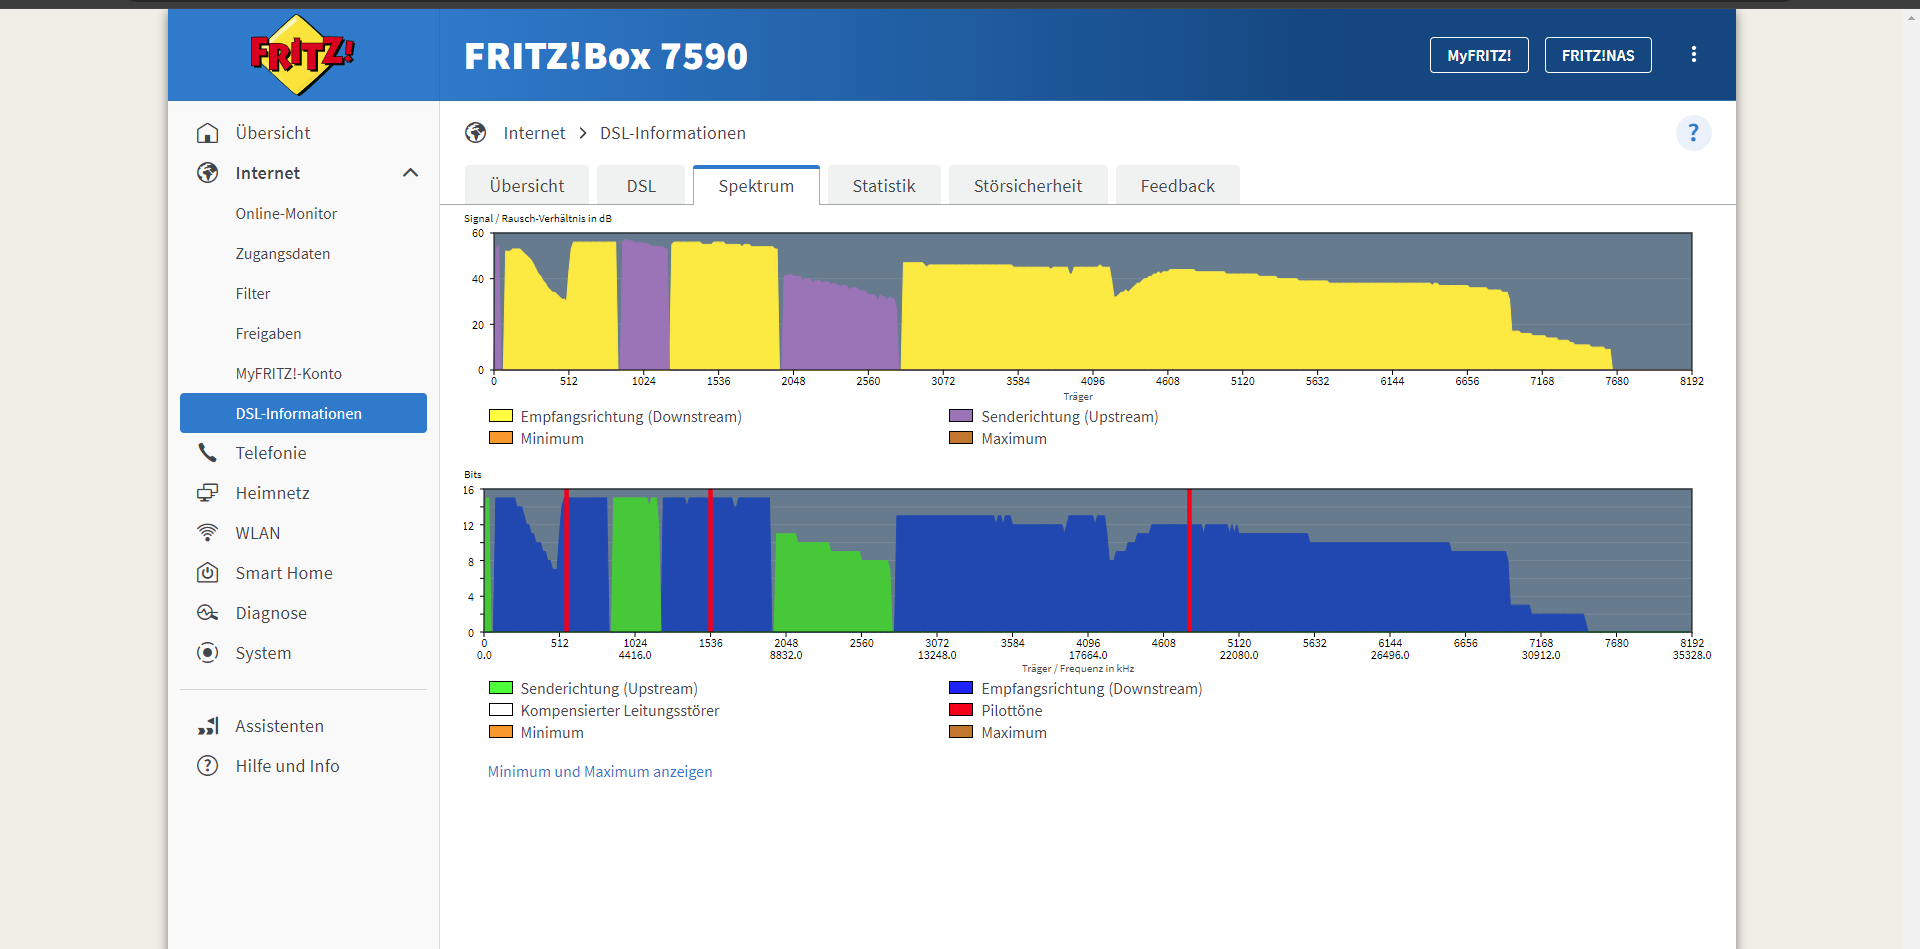Click the Hilfe und Info question icon
Viewport: 1920px width, 949px height.
tap(208, 766)
